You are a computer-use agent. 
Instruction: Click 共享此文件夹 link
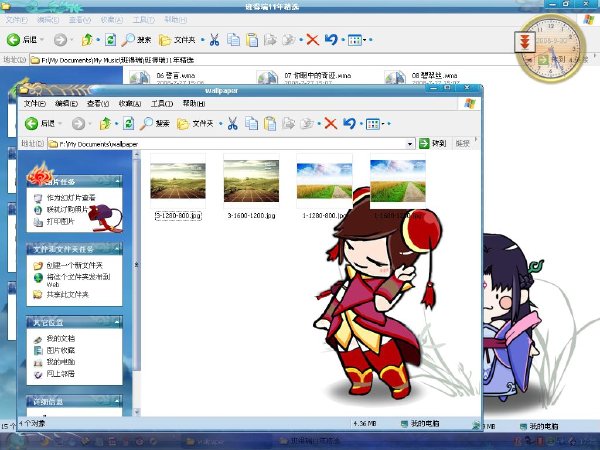[x=67, y=294]
